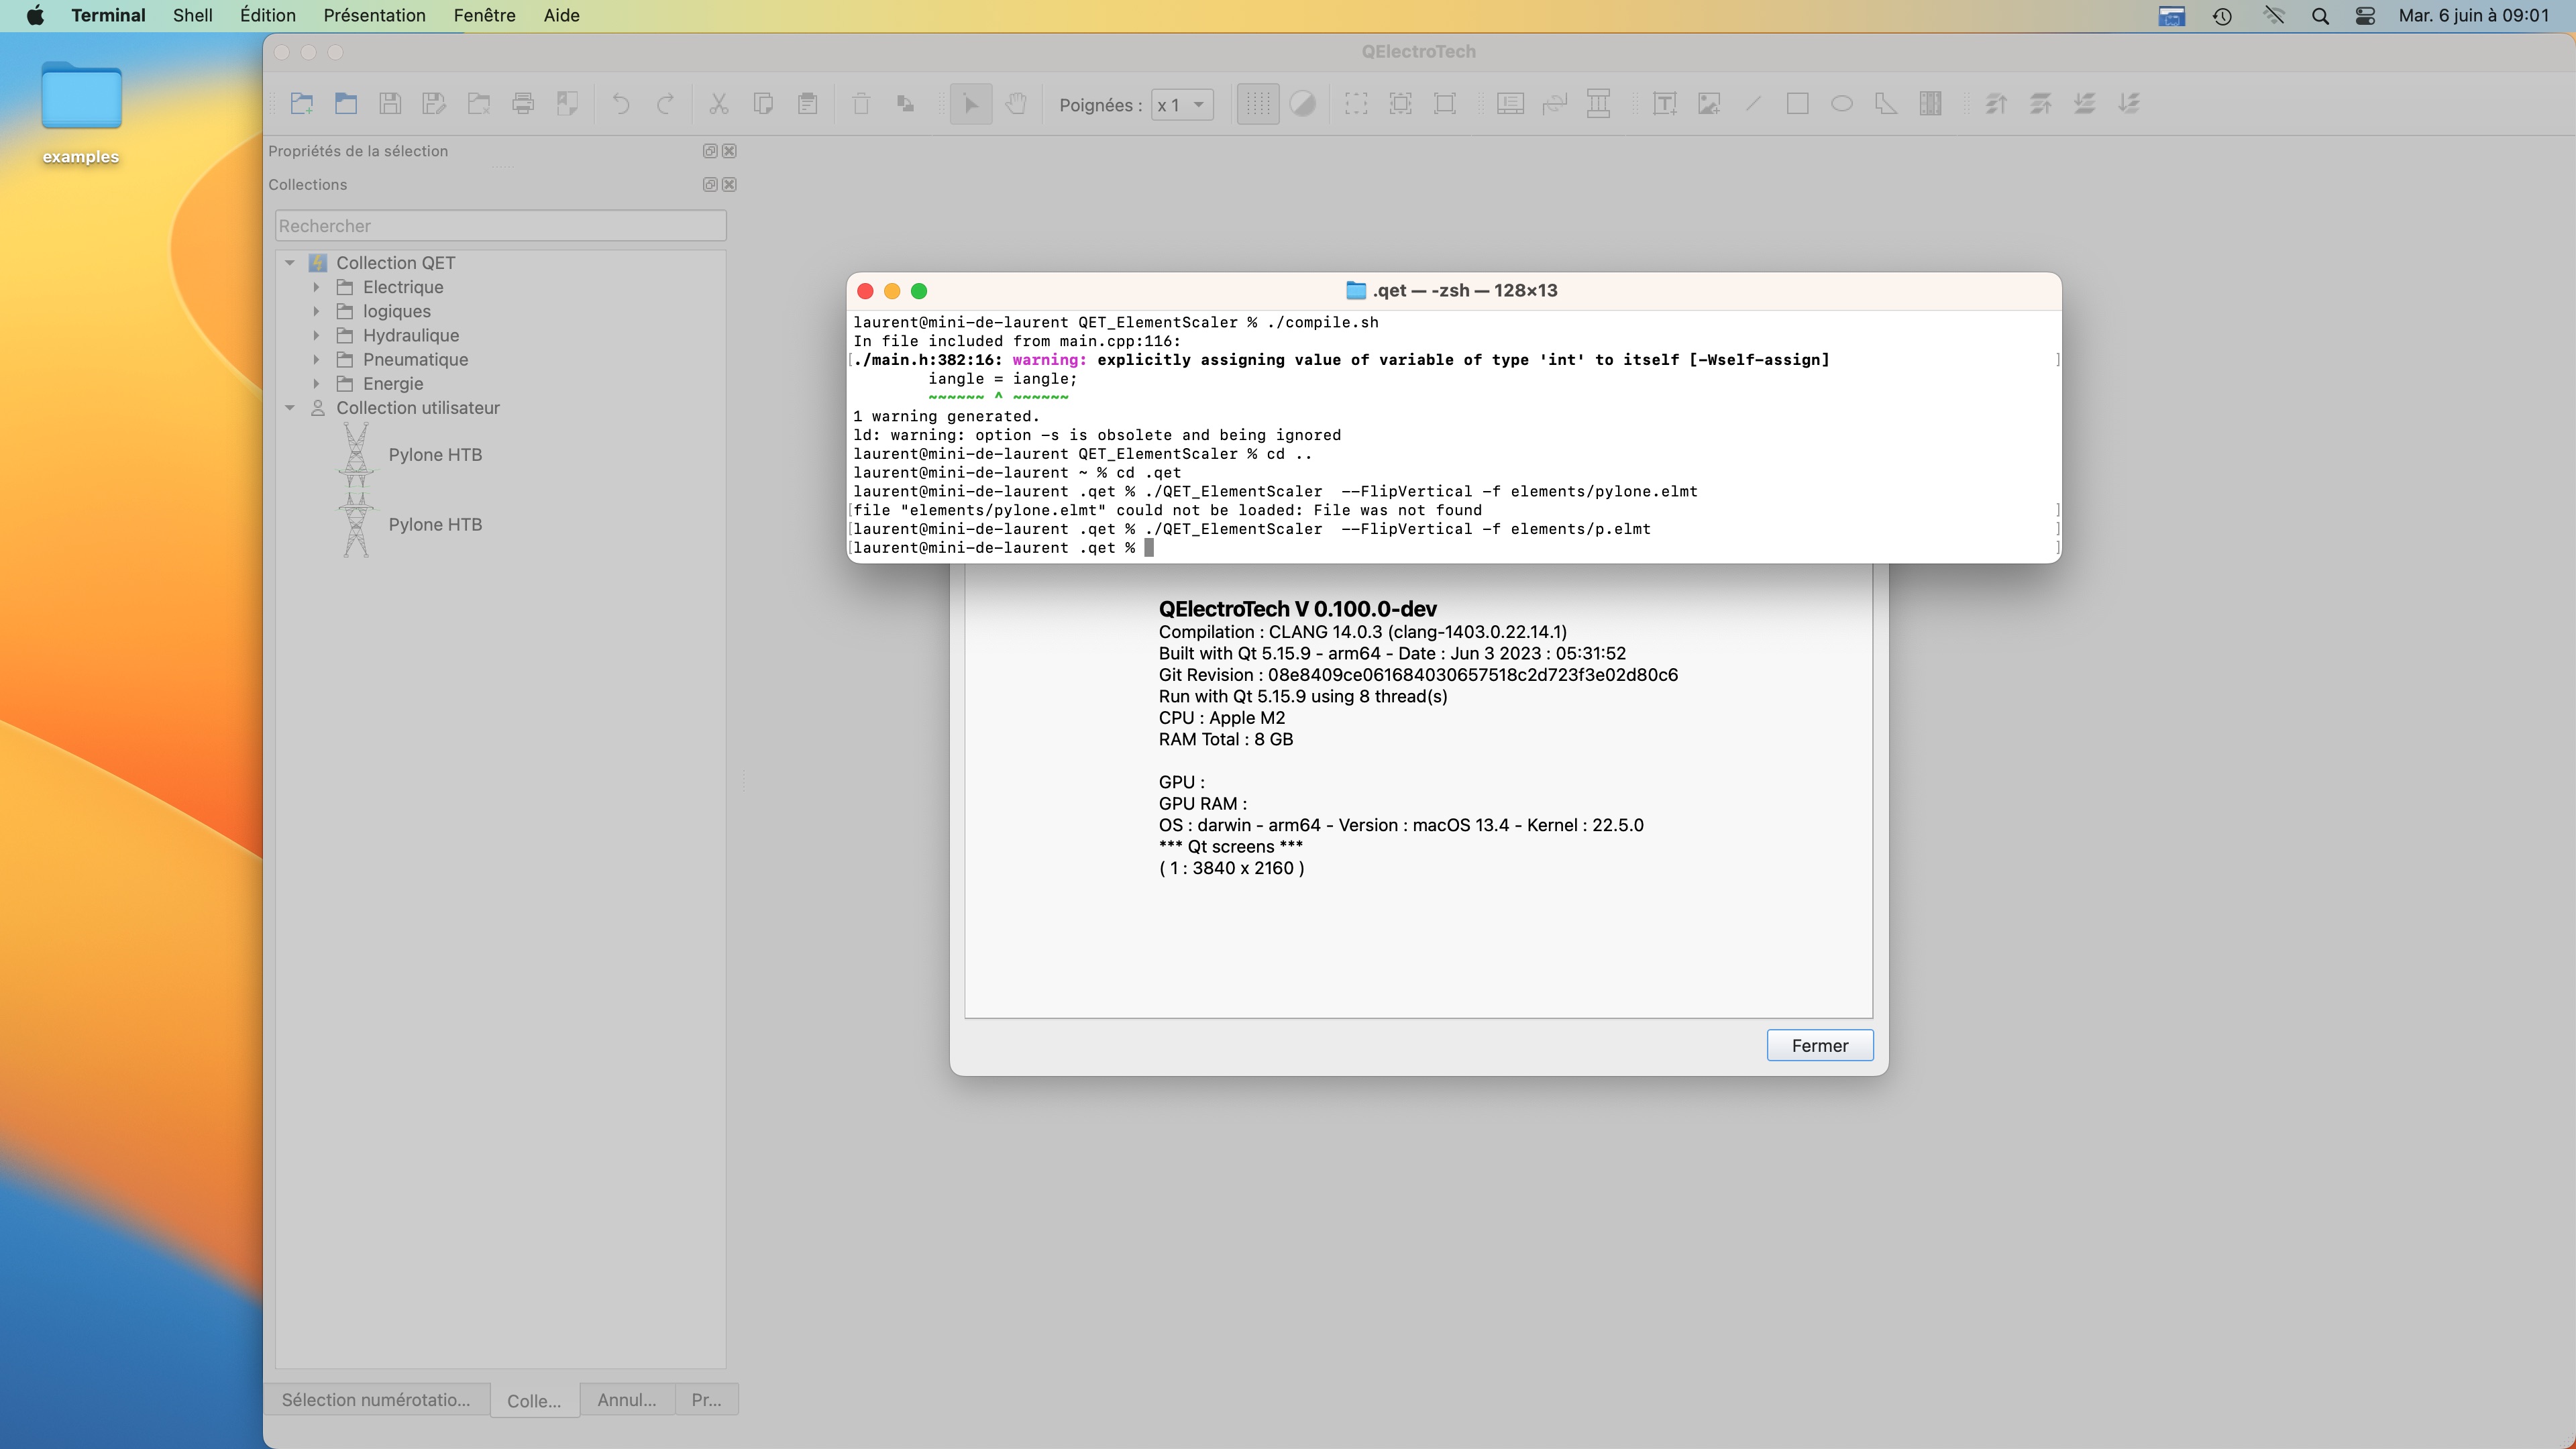The height and width of the screenshot is (1449, 2576).
Task: Open Spotlight search in the menu bar
Action: 2321,16
